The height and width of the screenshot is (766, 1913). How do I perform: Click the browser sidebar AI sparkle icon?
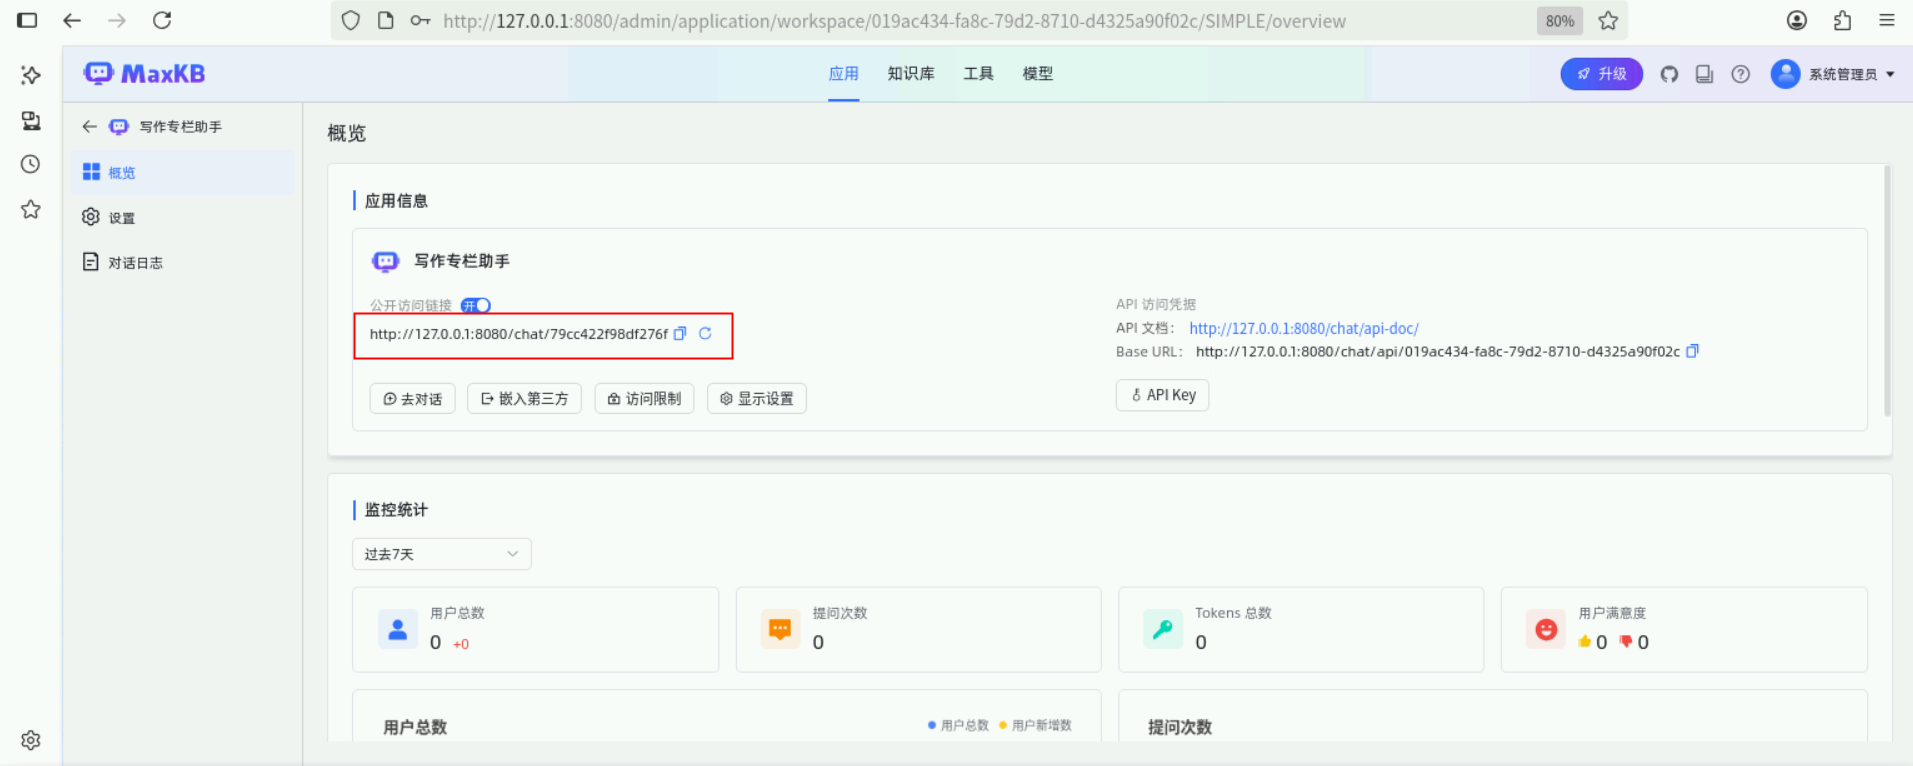(31, 75)
